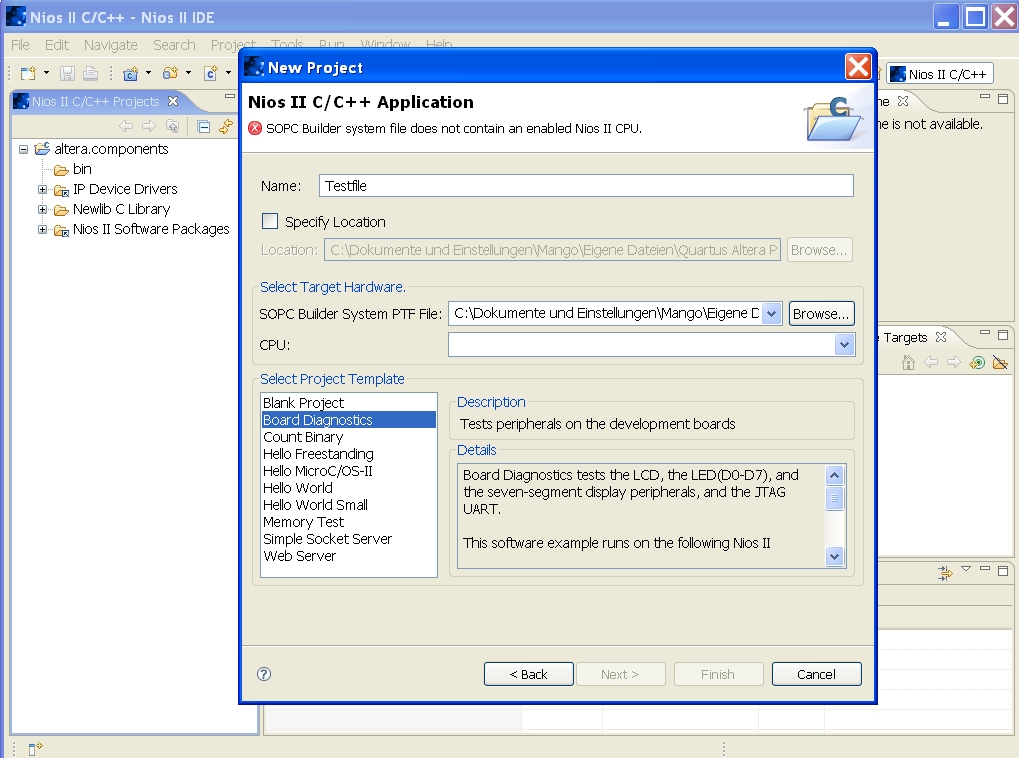Click the New wizard toolbar icon

tap(28, 73)
